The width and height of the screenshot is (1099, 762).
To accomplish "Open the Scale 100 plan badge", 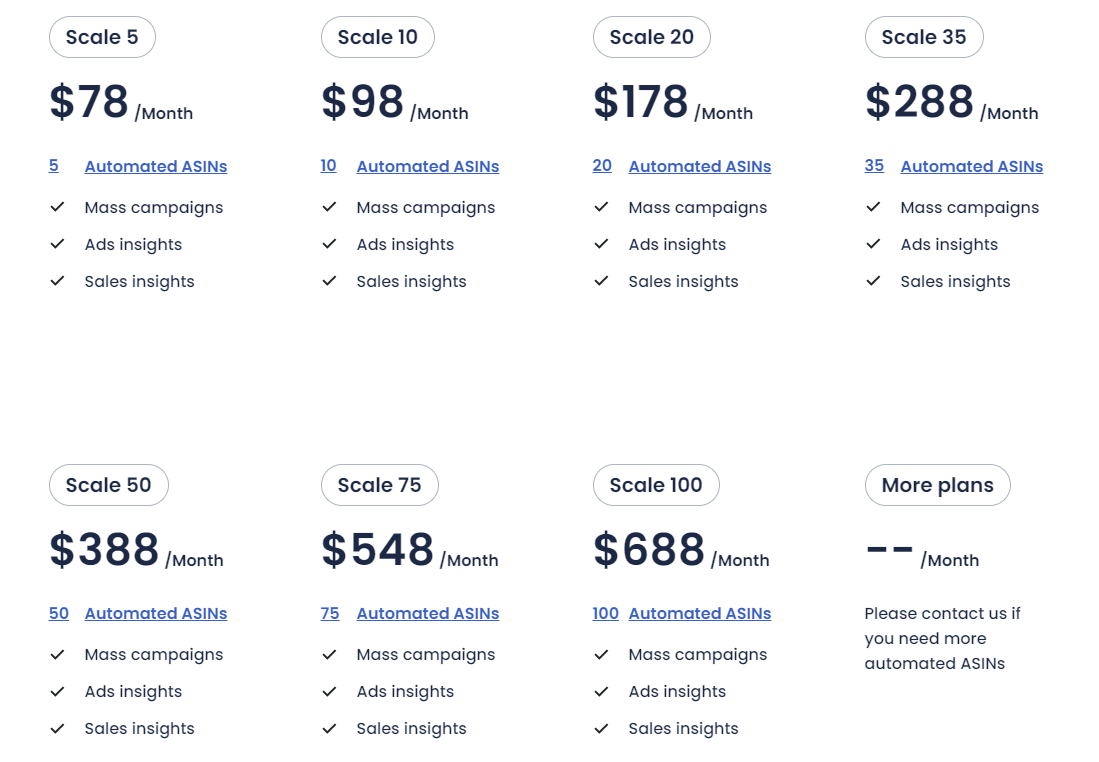I will [656, 485].
